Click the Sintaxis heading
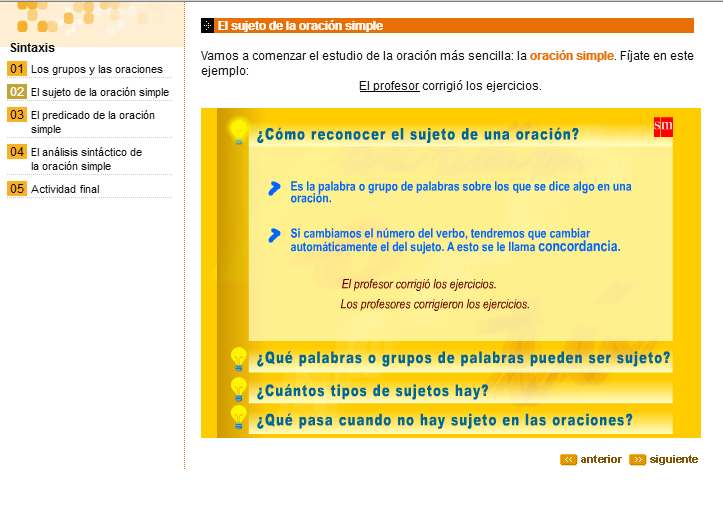This screenshot has height=523, width=723. coord(32,48)
